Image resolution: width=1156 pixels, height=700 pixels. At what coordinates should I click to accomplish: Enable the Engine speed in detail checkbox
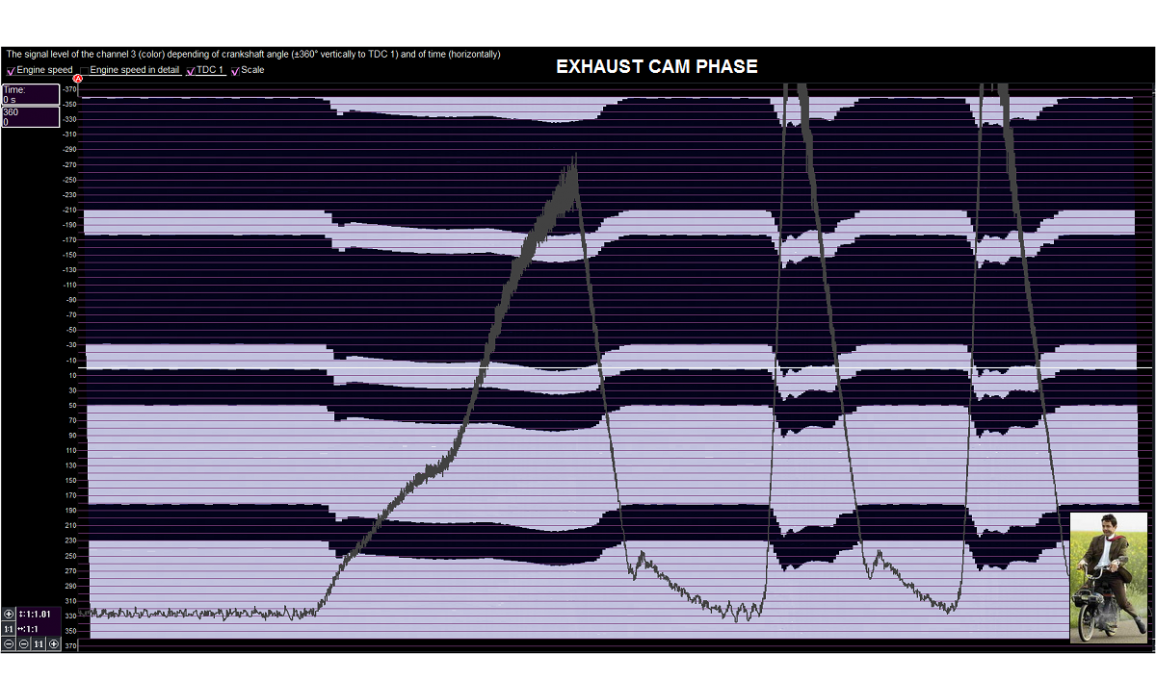pyautogui.click(x=85, y=71)
